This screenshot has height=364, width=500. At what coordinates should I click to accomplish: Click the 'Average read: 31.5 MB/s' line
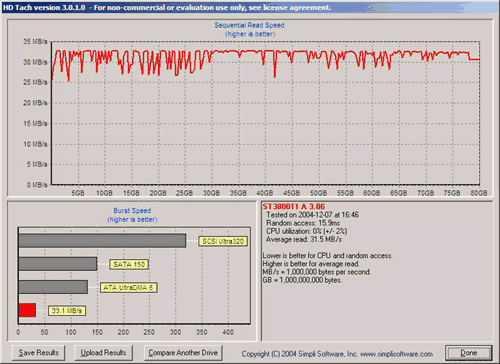(x=304, y=239)
